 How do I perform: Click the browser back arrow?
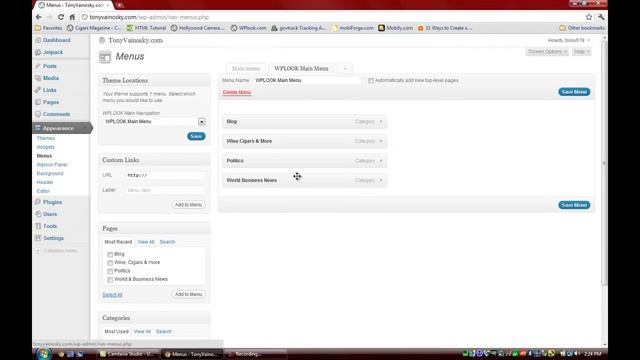(39, 17)
